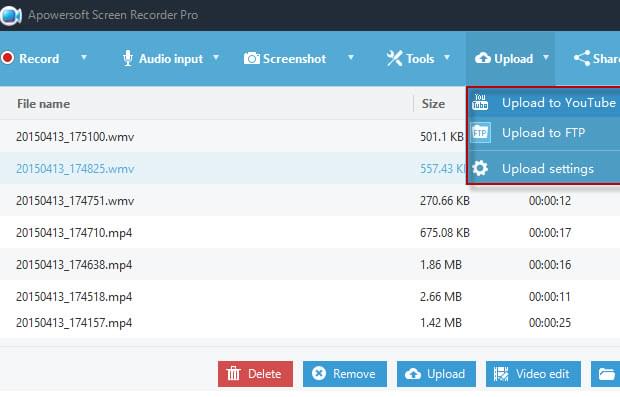Viewport: 620px width, 397px height.
Task: Click the red Delete button
Action: click(x=255, y=374)
